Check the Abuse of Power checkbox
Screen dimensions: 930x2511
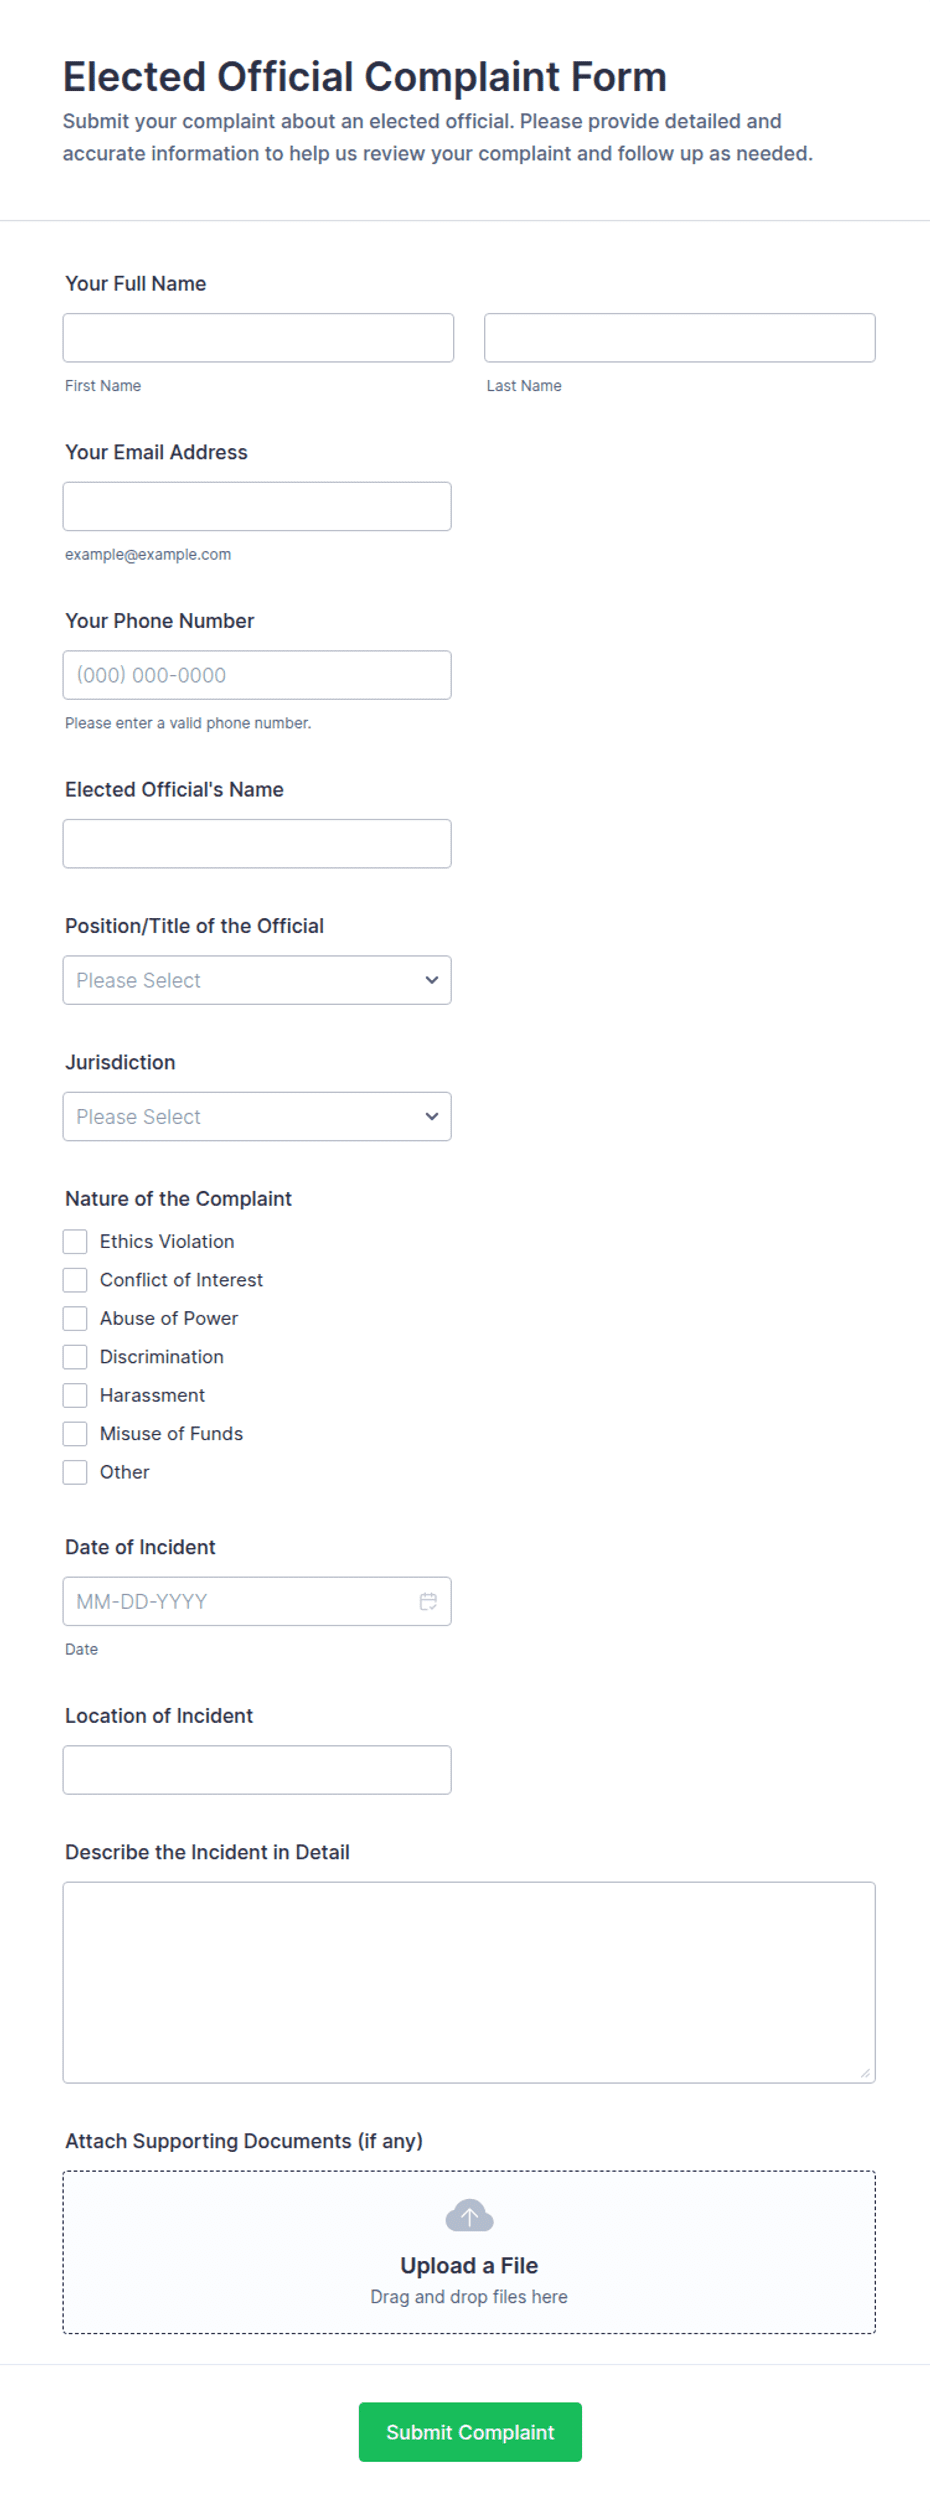point(75,1318)
